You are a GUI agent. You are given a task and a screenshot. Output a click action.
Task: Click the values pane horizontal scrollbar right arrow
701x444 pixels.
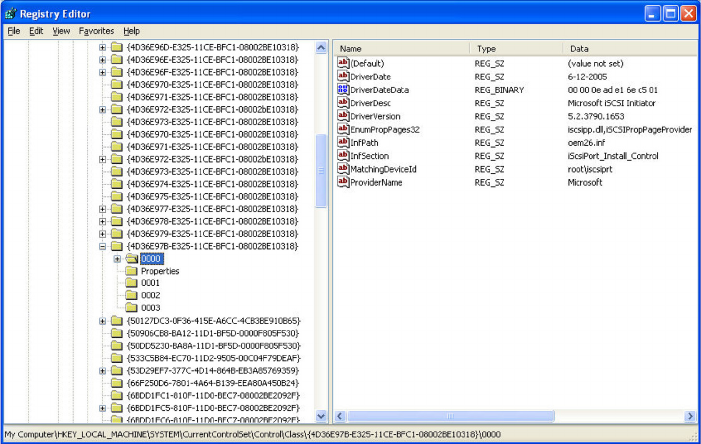(689, 416)
